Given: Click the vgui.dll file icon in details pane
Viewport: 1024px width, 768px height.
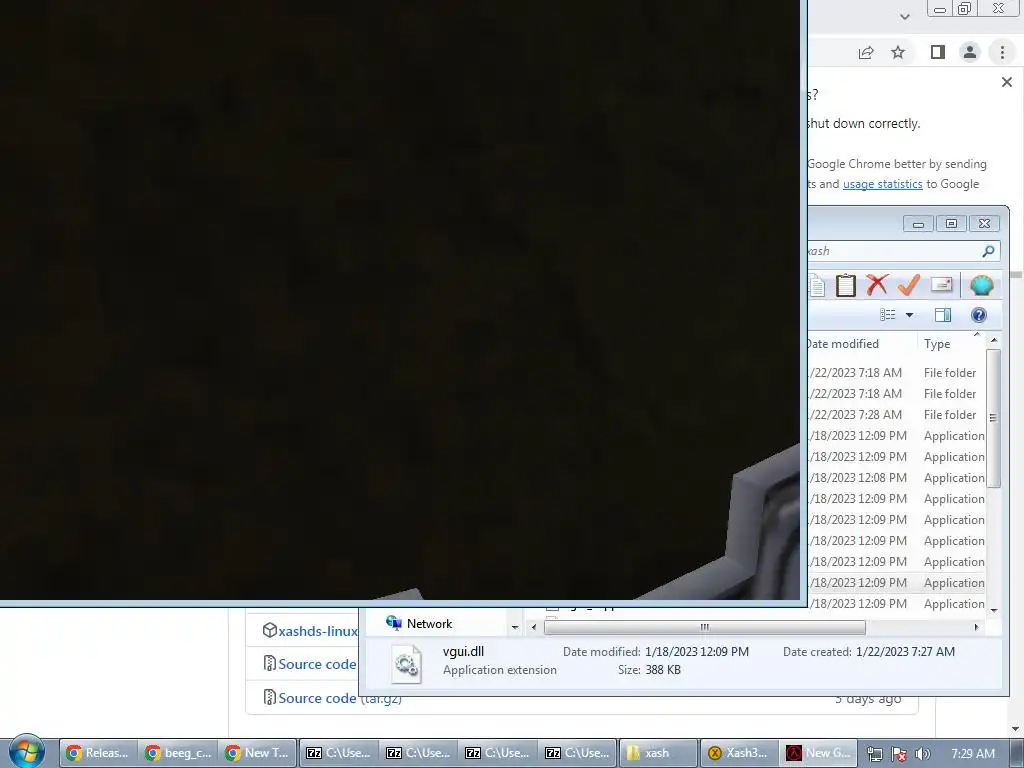Looking at the screenshot, I should point(406,664).
